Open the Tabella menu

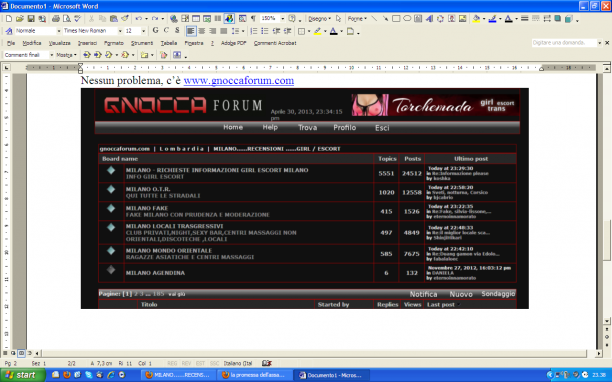(169, 43)
